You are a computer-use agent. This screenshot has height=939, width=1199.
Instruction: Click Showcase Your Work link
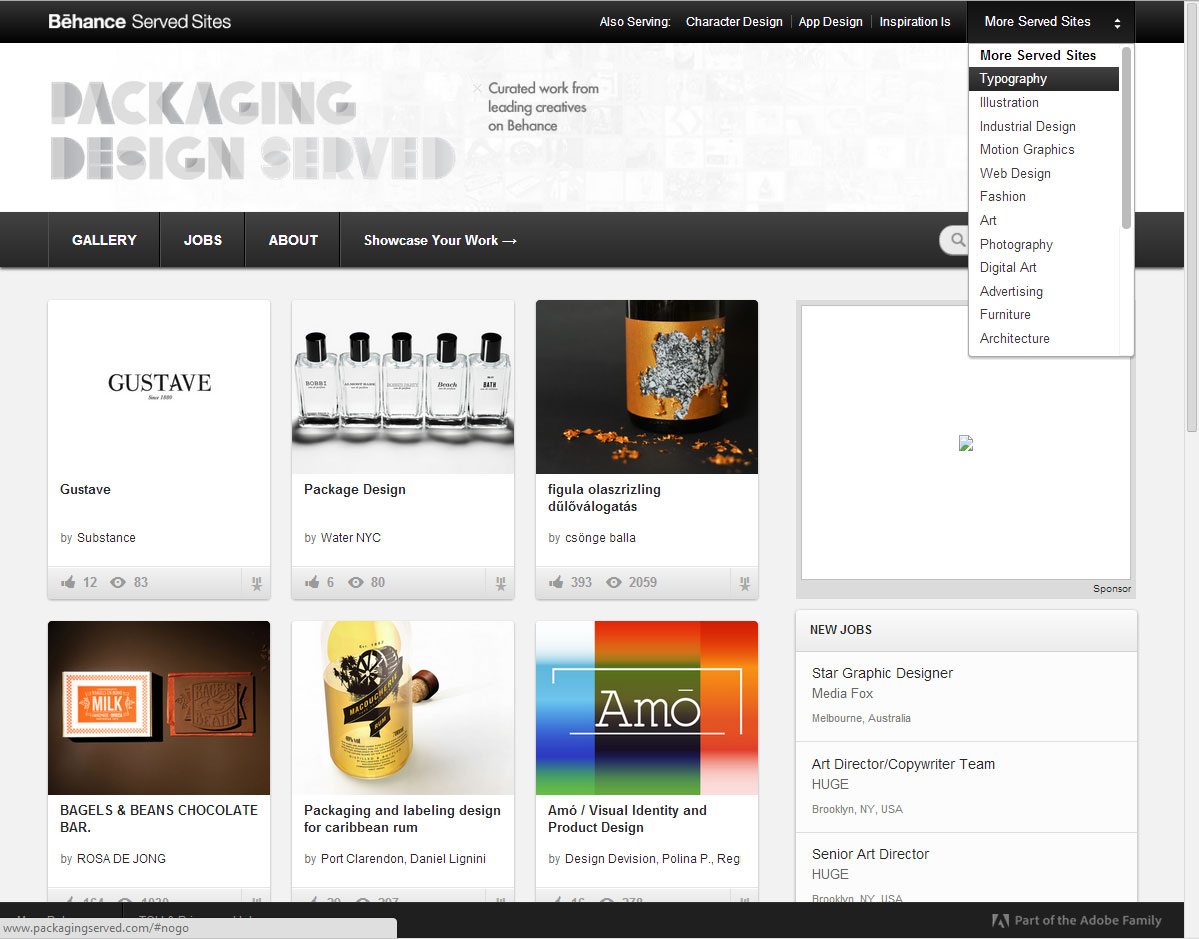point(440,240)
